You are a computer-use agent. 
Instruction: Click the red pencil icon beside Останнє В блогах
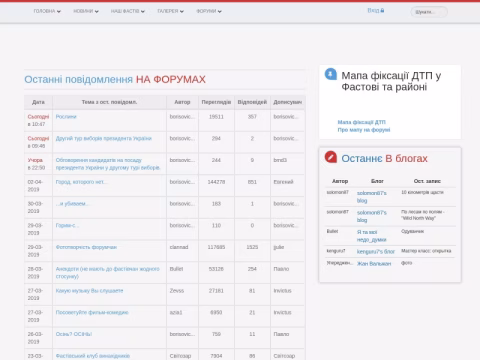click(x=331, y=157)
